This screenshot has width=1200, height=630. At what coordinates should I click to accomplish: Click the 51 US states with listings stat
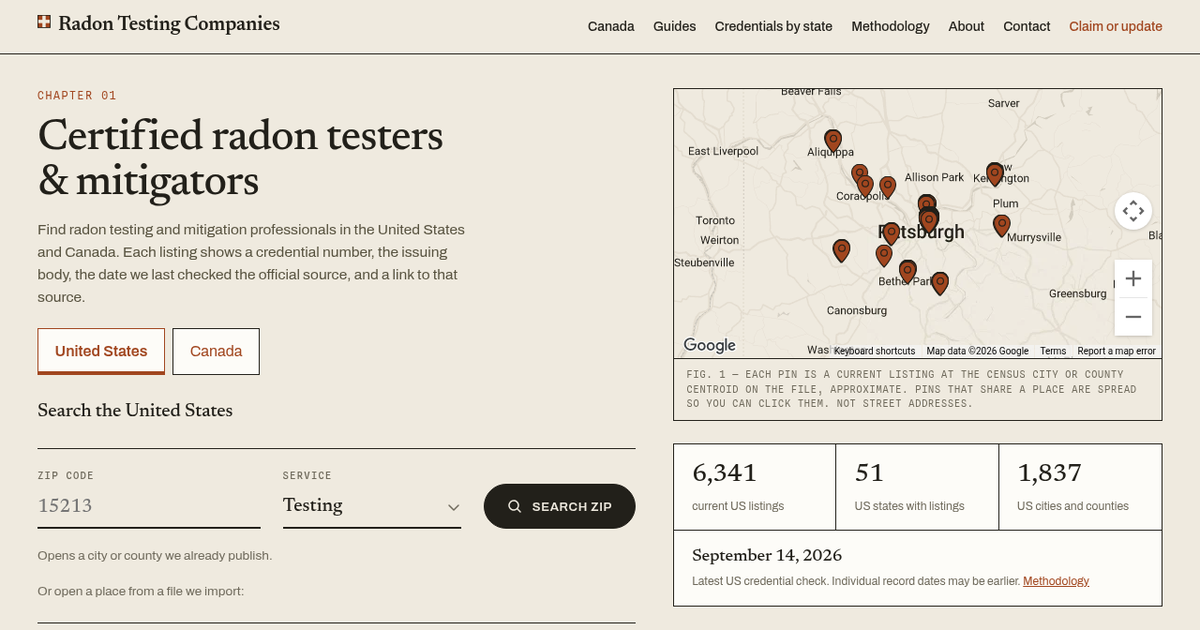pyautogui.click(x=917, y=486)
